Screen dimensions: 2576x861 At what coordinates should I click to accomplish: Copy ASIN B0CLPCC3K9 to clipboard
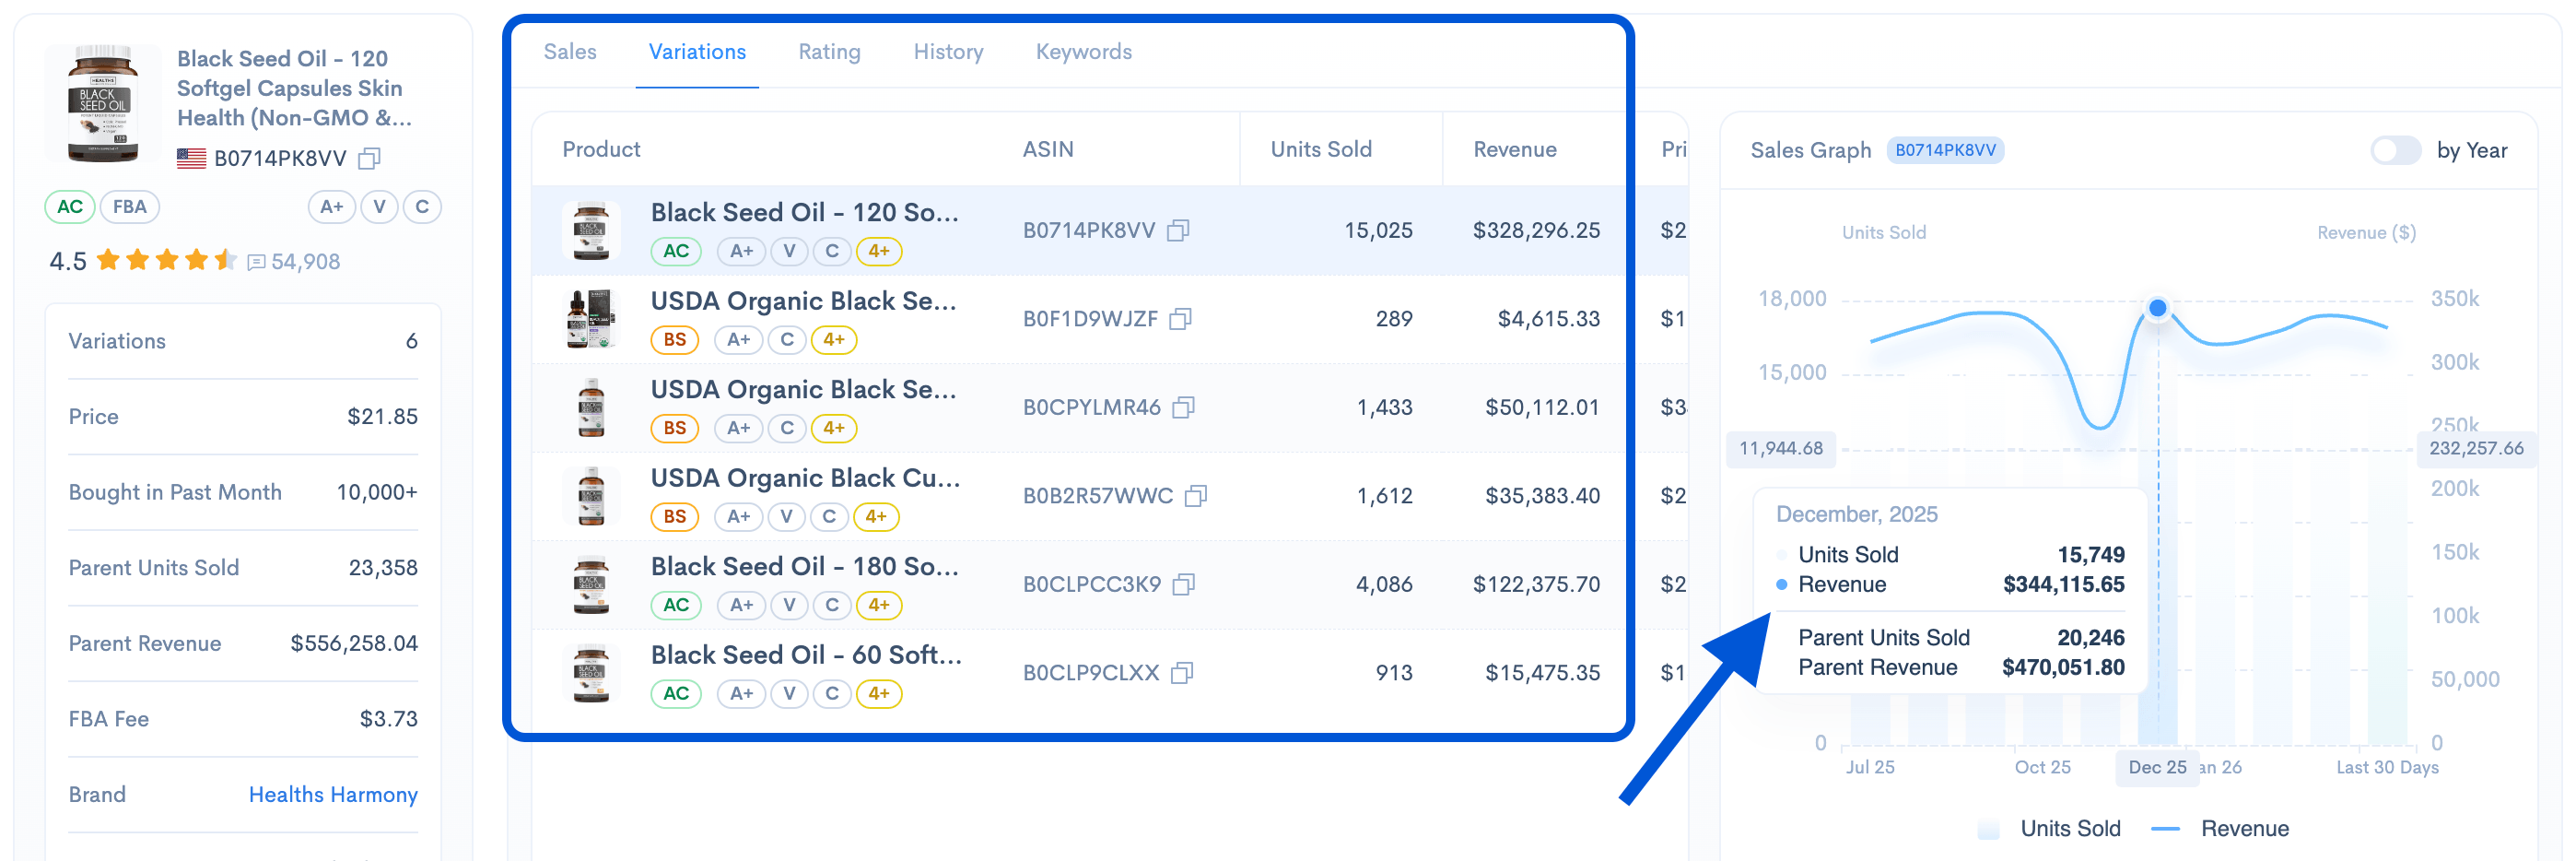click(1183, 584)
